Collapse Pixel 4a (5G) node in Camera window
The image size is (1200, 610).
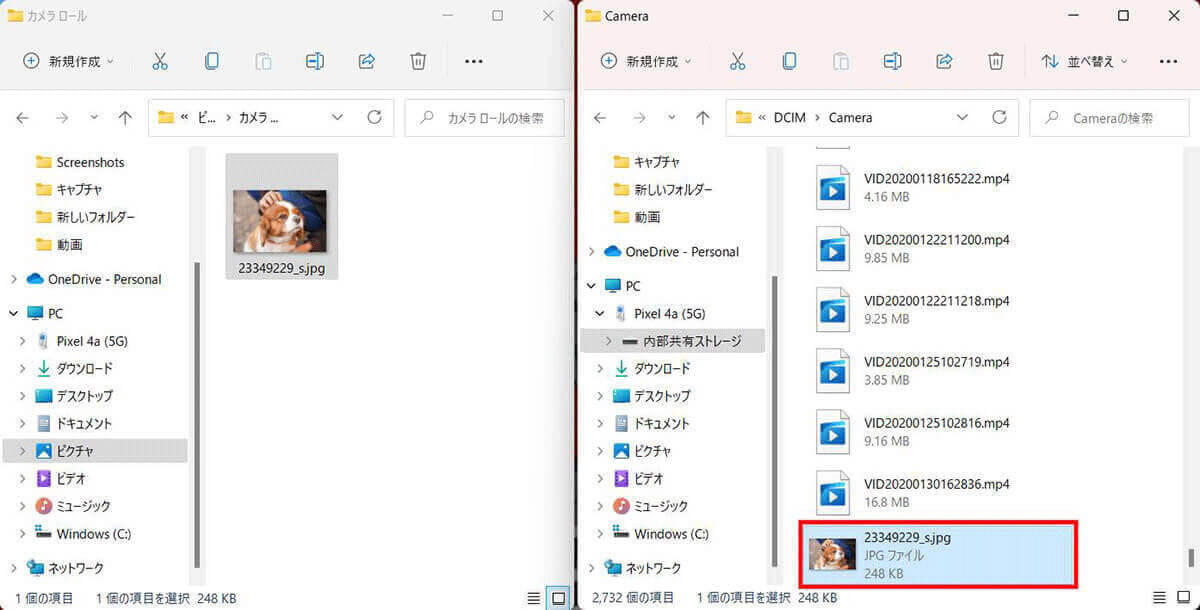click(x=600, y=314)
